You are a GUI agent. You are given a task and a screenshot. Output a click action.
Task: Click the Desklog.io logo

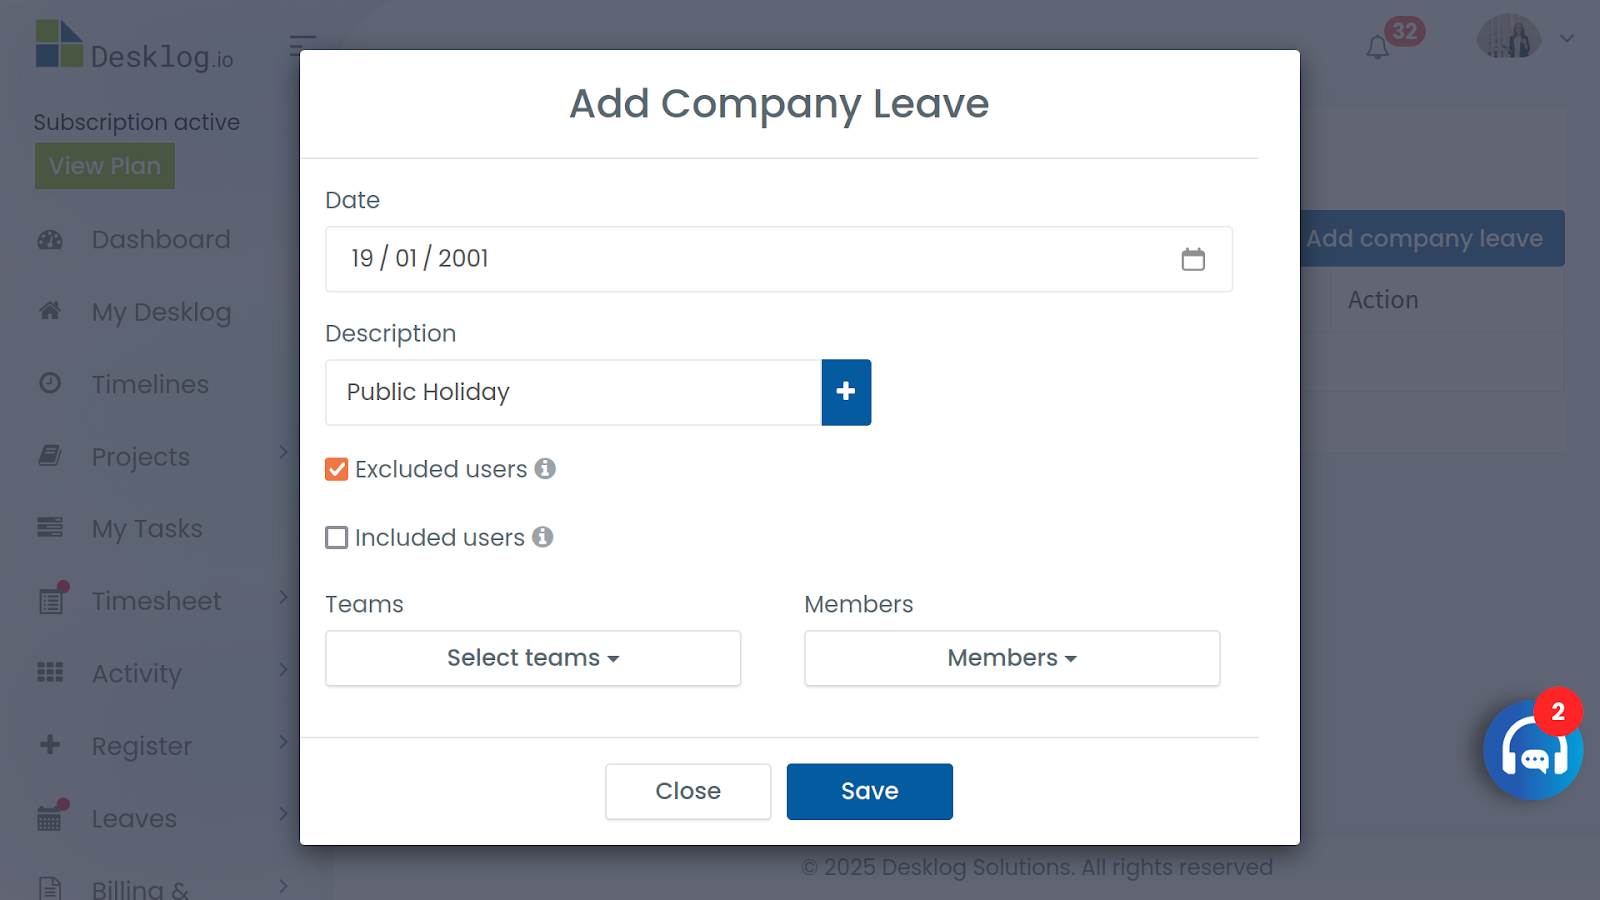click(134, 47)
